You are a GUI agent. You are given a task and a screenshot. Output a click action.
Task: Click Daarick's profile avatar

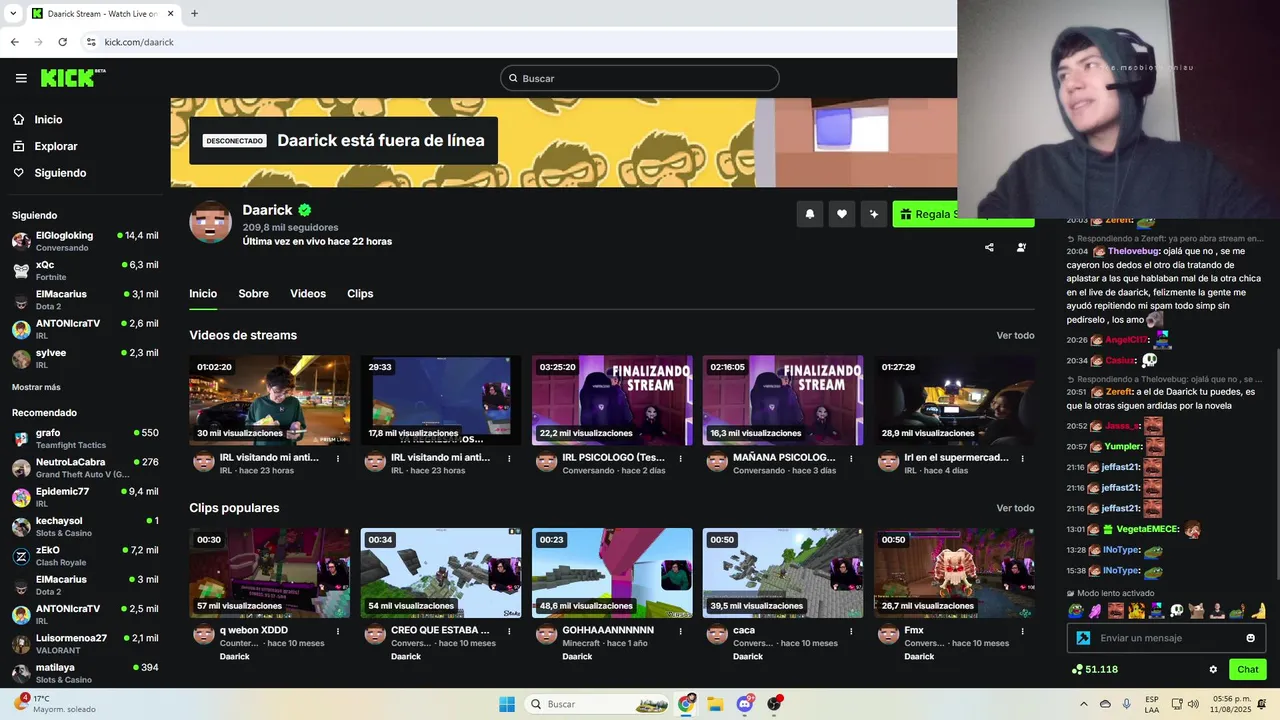coord(210,221)
